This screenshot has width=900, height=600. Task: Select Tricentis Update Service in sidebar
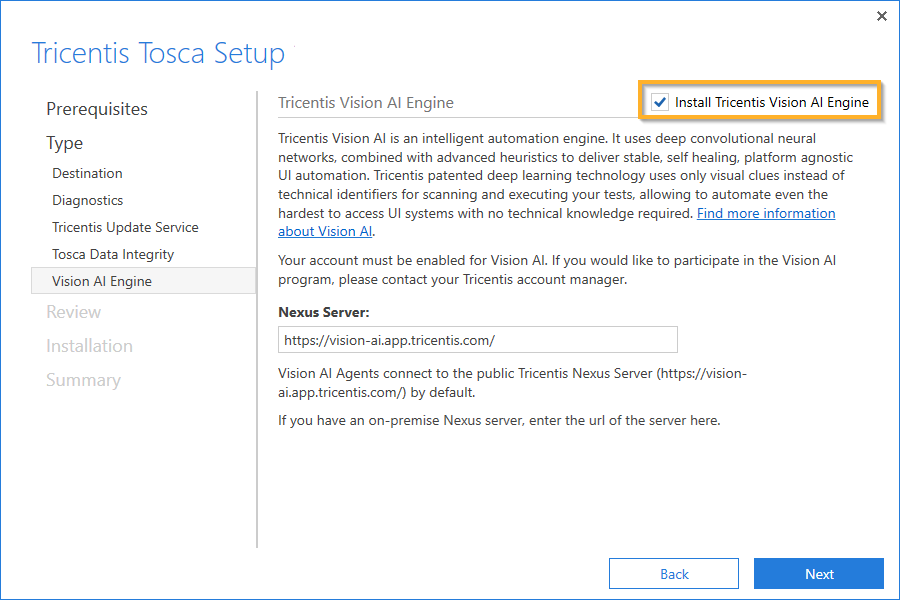[126, 227]
